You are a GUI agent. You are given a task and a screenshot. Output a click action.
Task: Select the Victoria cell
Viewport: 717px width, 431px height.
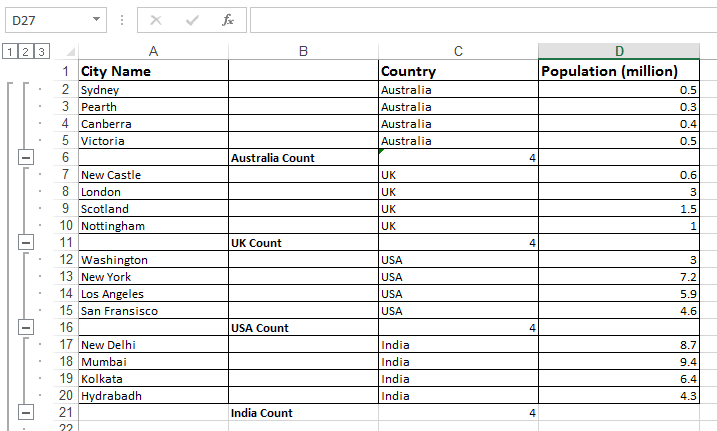point(154,141)
